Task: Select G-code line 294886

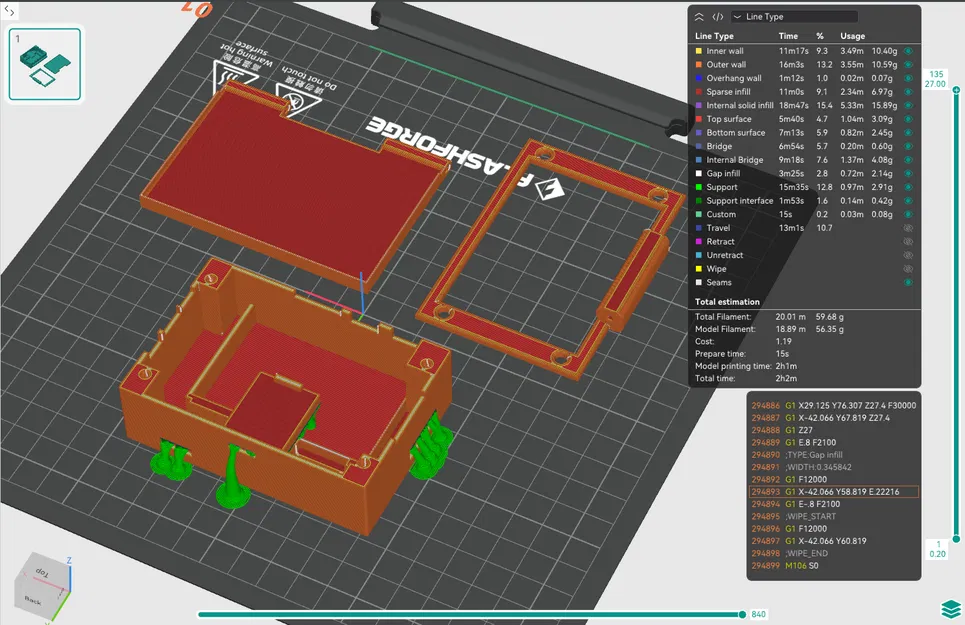Action: 834,405
